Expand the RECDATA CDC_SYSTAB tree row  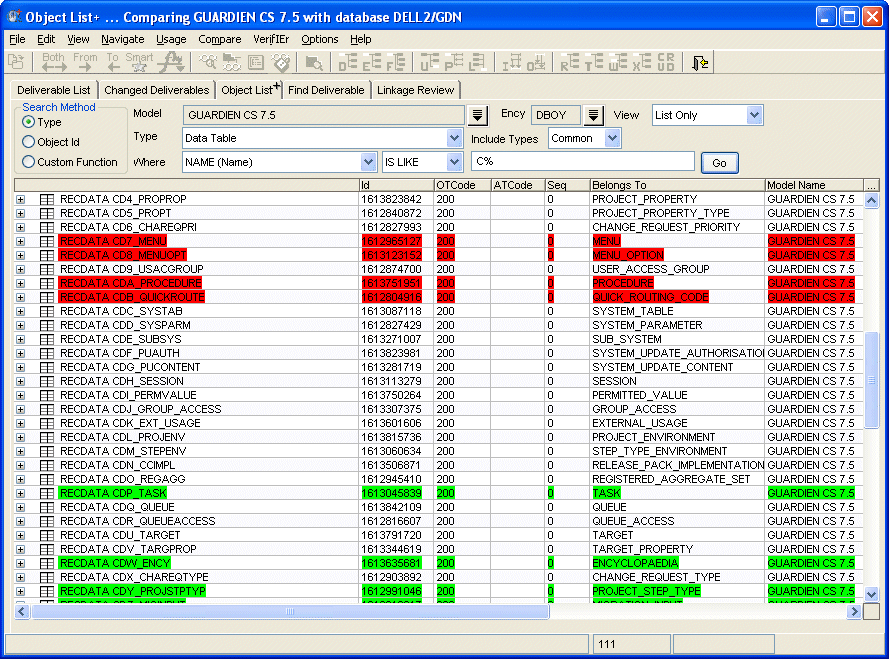(x=21, y=312)
